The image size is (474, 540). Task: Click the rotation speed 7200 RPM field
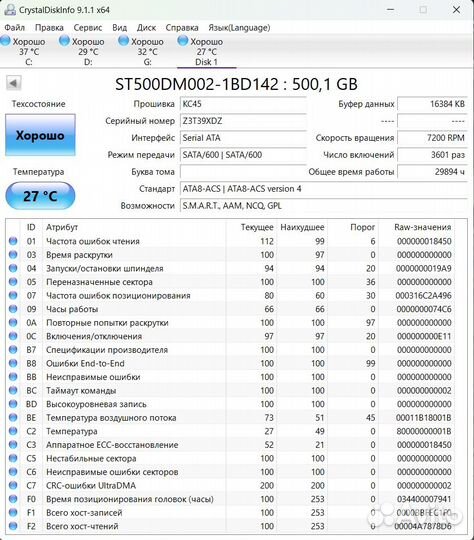tap(432, 138)
